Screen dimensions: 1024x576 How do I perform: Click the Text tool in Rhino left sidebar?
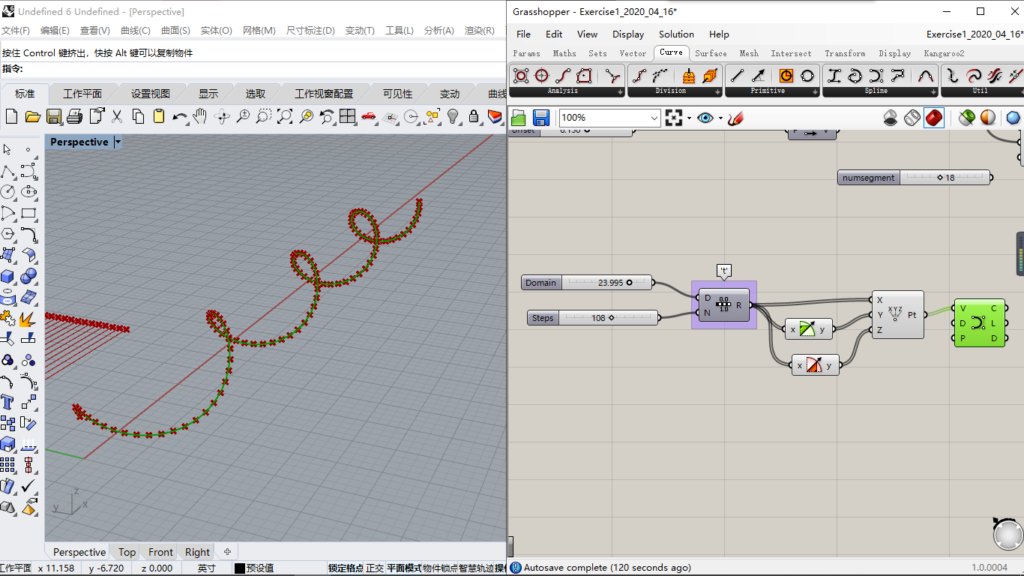[8, 402]
